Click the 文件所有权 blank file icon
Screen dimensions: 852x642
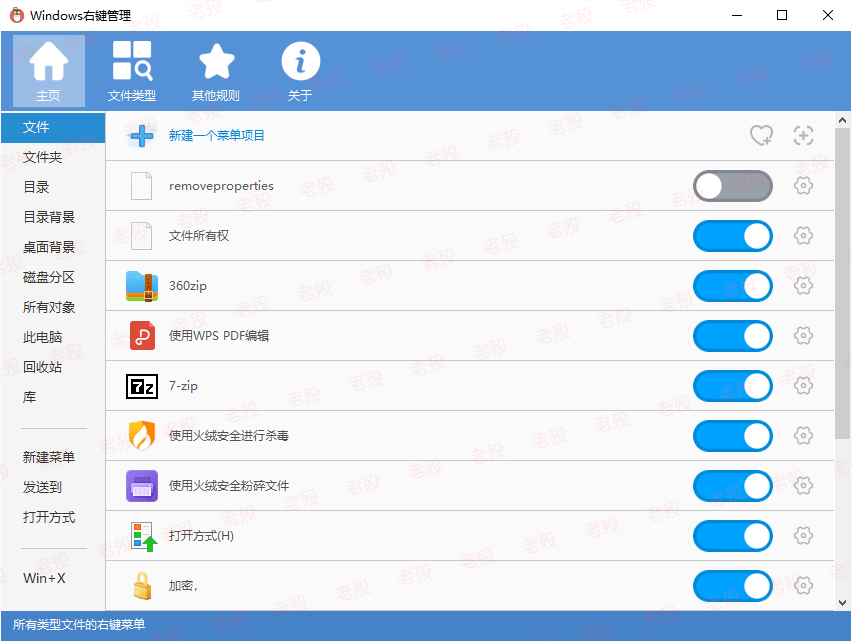pos(141,236)
